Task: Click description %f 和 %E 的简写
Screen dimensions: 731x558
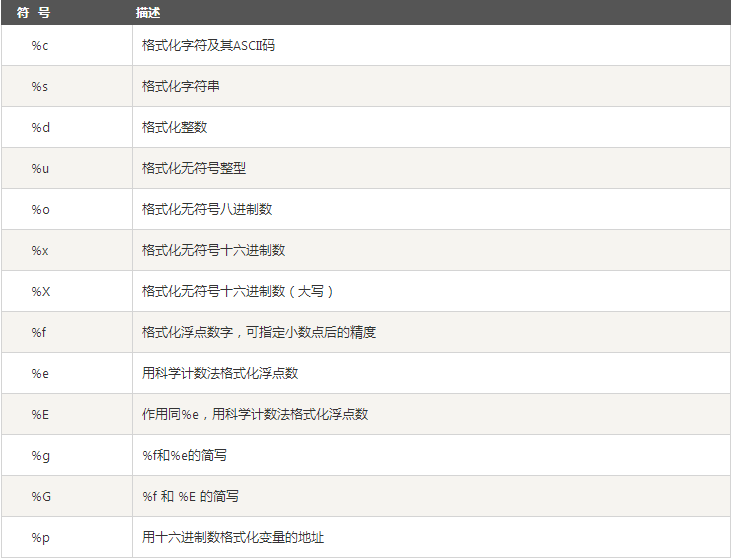Action: point(191,496)
